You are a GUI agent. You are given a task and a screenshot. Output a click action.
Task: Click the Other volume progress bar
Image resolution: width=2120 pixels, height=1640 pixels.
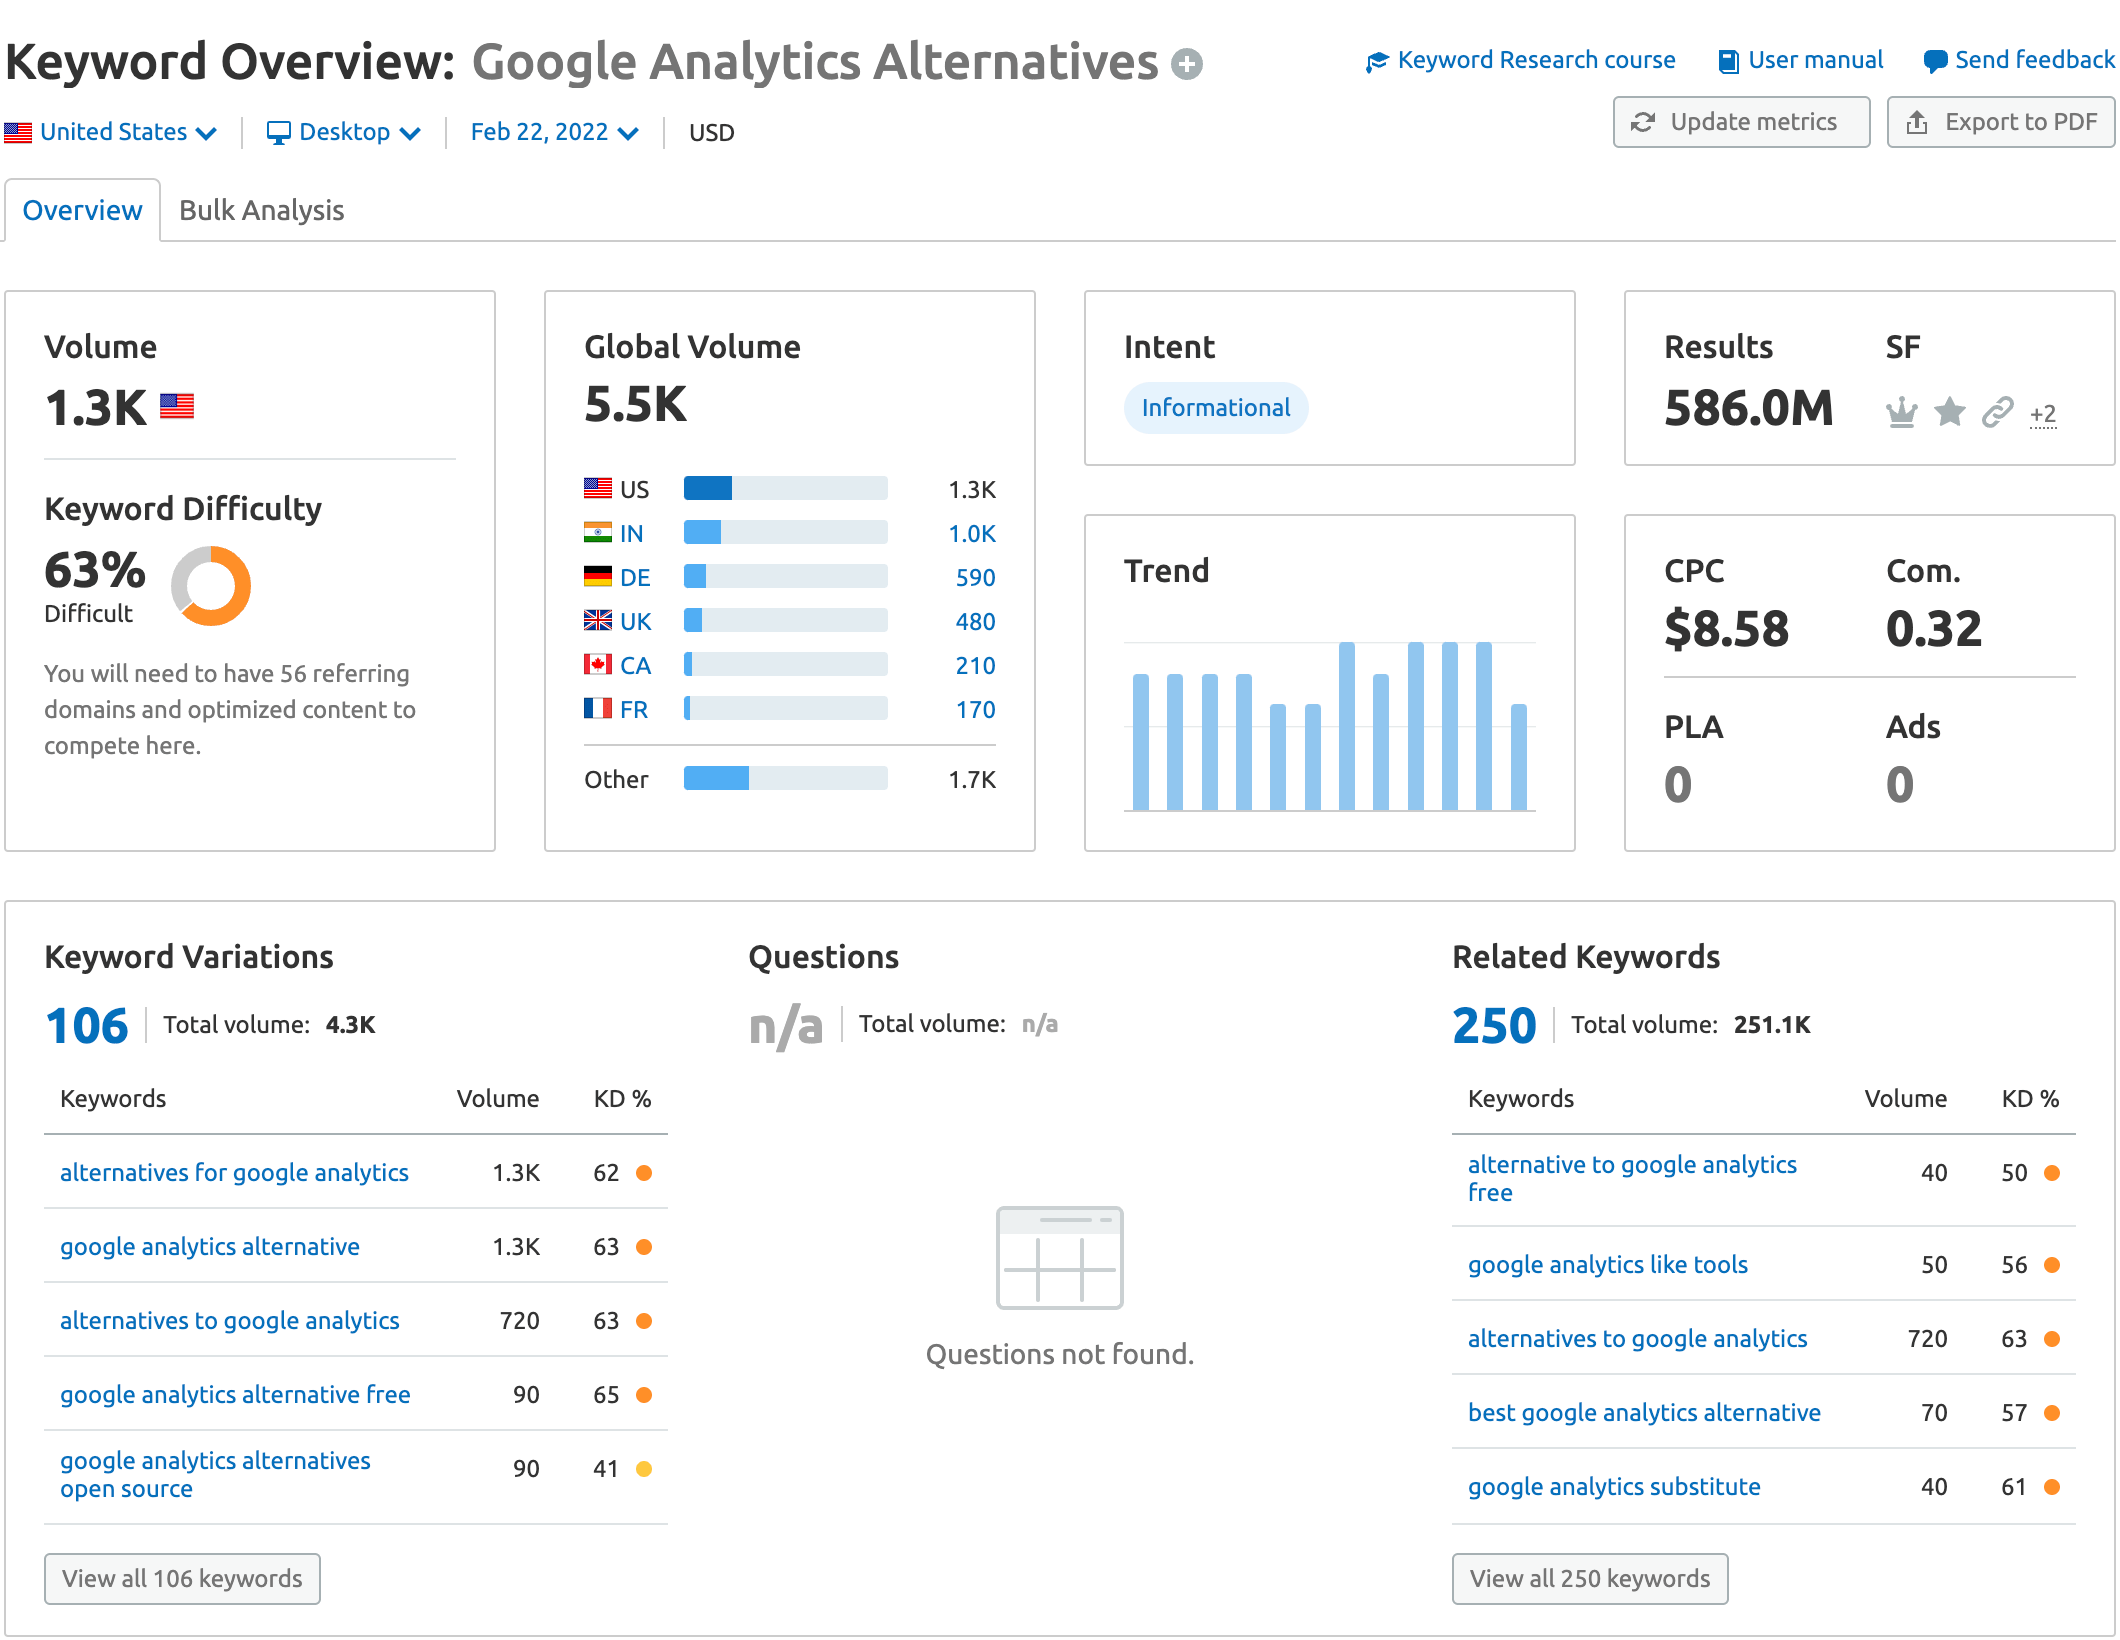(785, 778)
